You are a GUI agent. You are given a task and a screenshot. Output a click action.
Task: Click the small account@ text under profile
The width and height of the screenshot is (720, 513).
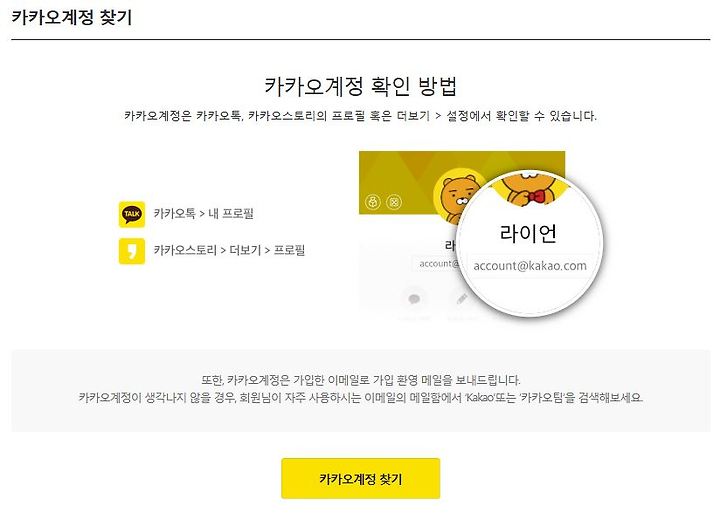439,264
